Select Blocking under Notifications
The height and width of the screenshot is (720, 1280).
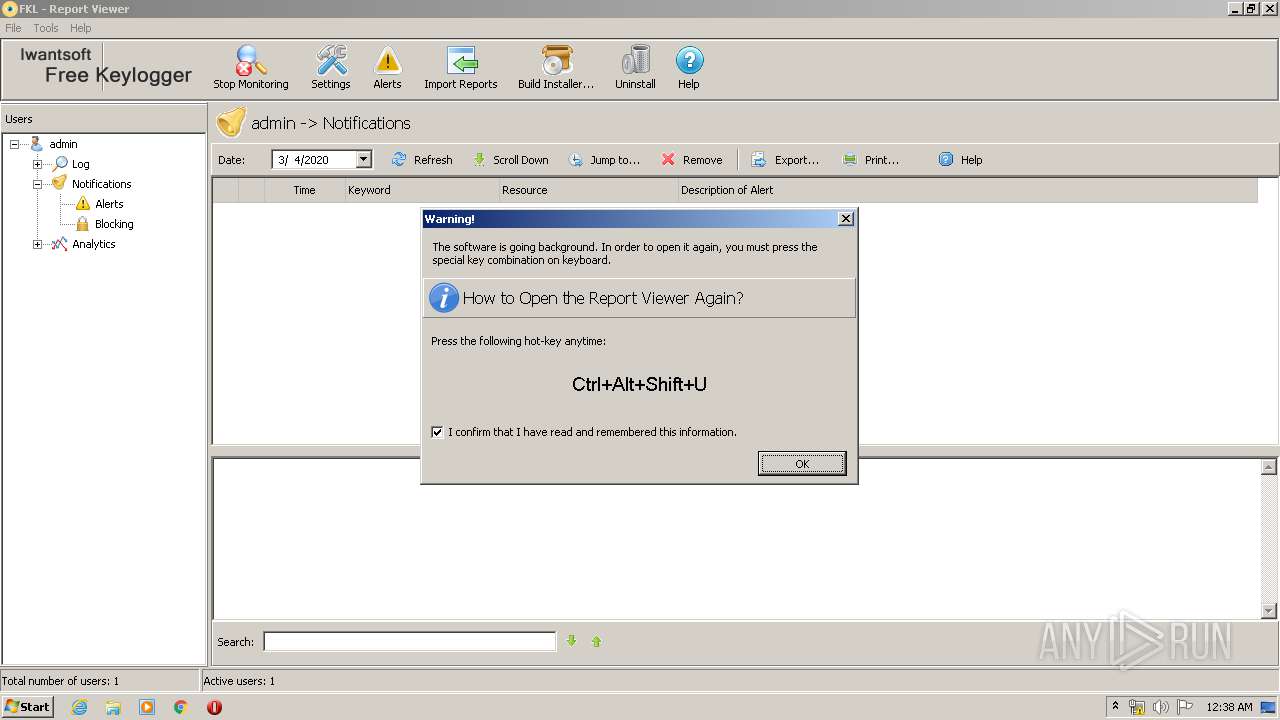[x=114, y=224]
